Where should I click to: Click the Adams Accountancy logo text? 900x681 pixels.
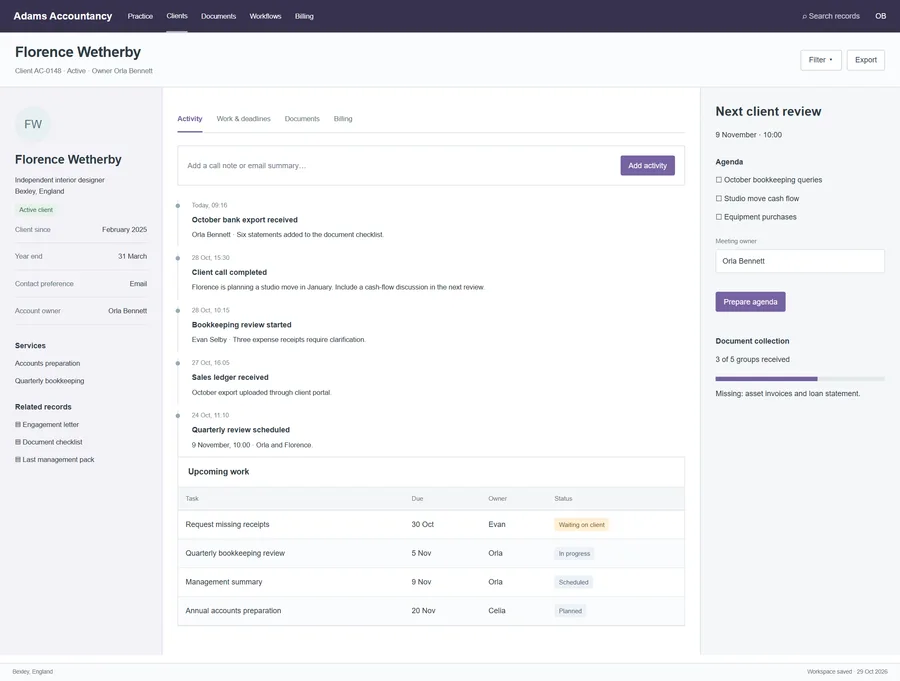[63, 16]
